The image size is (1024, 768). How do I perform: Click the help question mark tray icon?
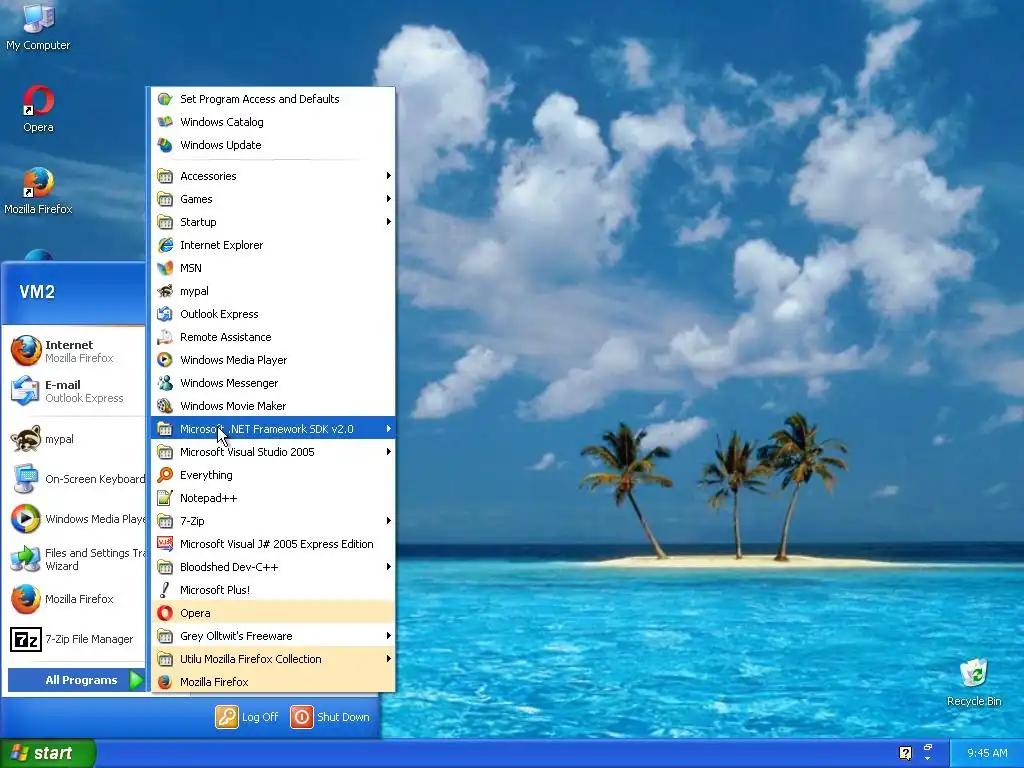click(x=905, y=753)
